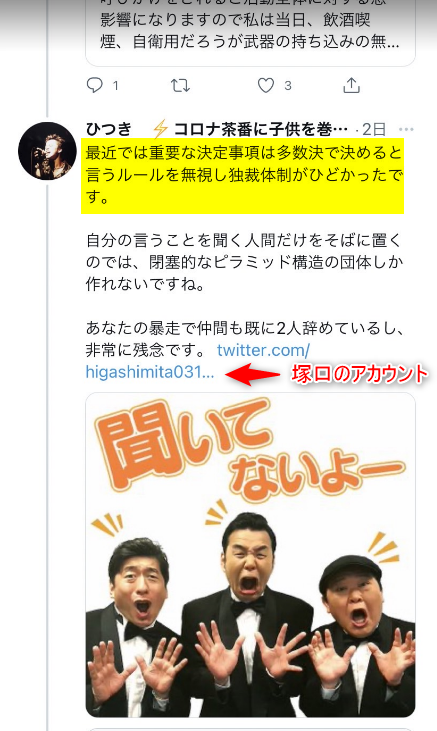Screen dimensions: 437x731
Task: Follow the twitter.com/higashimita031 link
Action: (x=198, y=361)
